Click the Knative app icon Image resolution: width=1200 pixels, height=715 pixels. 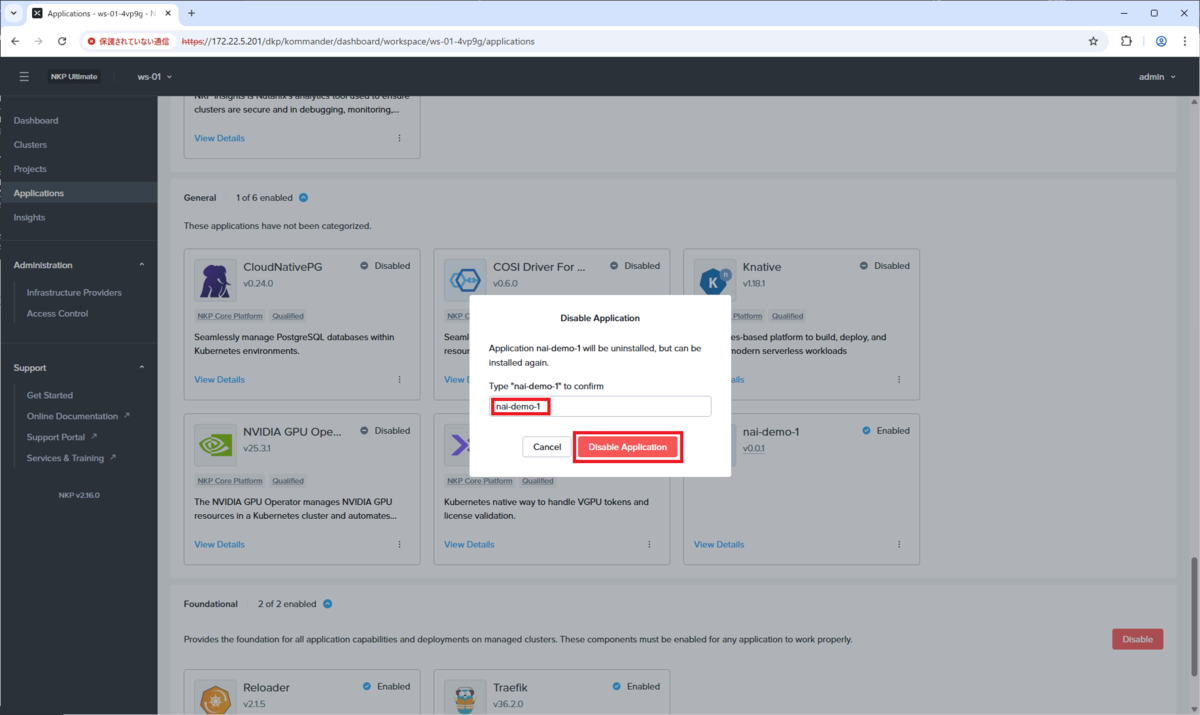click(715, 280)
